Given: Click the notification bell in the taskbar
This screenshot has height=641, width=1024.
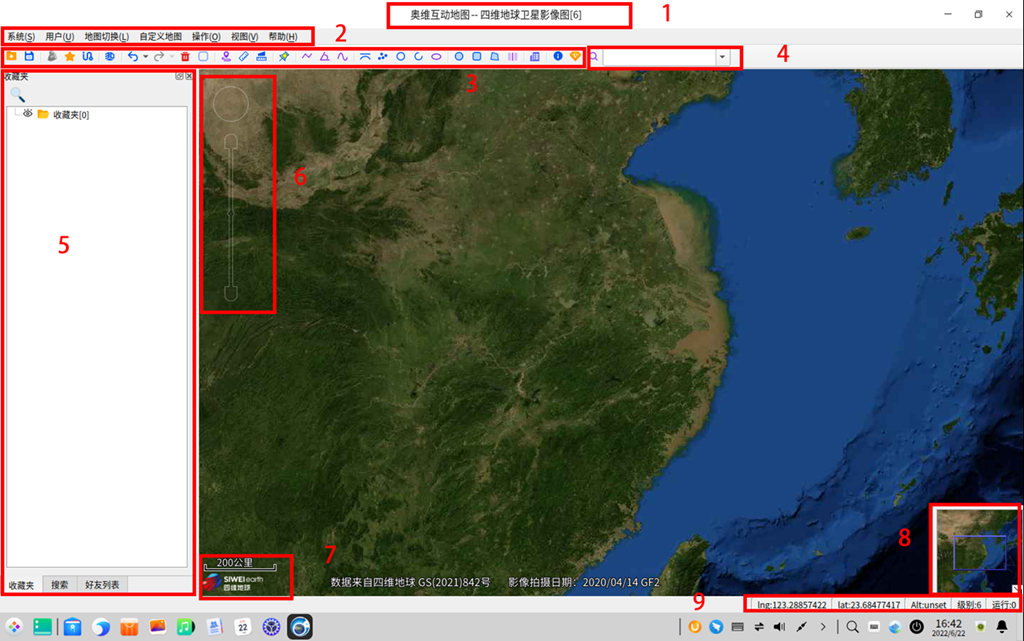Looking at the screenshot, I should (x=1001, y=627).
